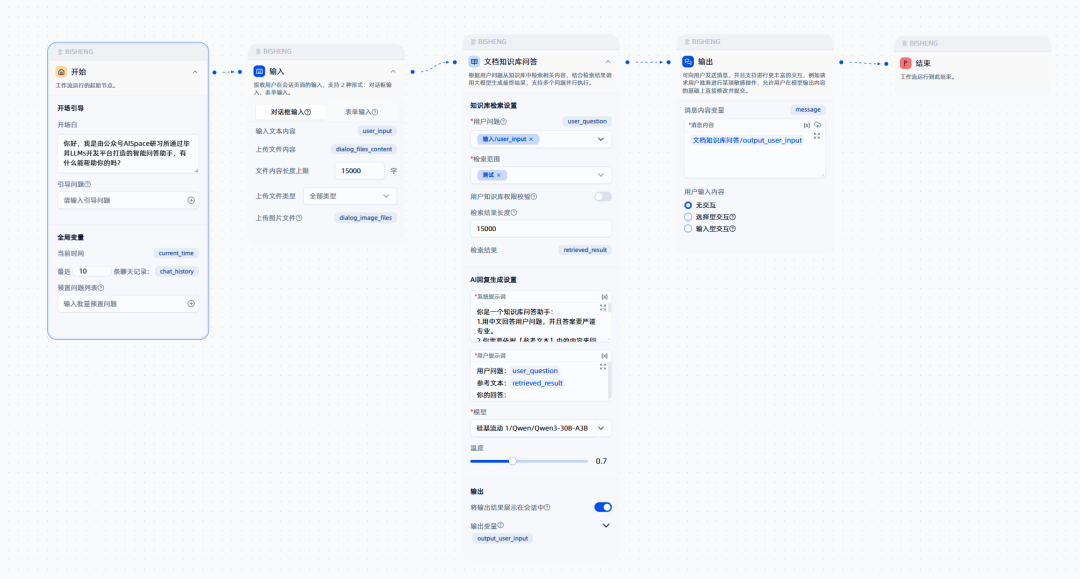Collapse the 文档知识库问答 node chevron
Viewport: 1080px width, 579px height.
click(608, 62)
